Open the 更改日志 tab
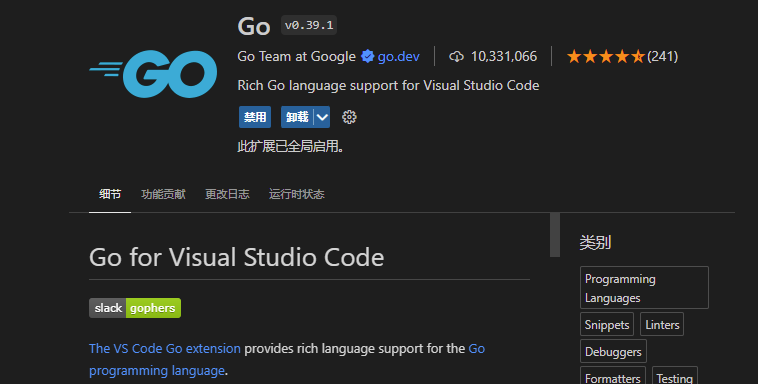The width and height of the screenshot is (758, 384). pos(227,194)
